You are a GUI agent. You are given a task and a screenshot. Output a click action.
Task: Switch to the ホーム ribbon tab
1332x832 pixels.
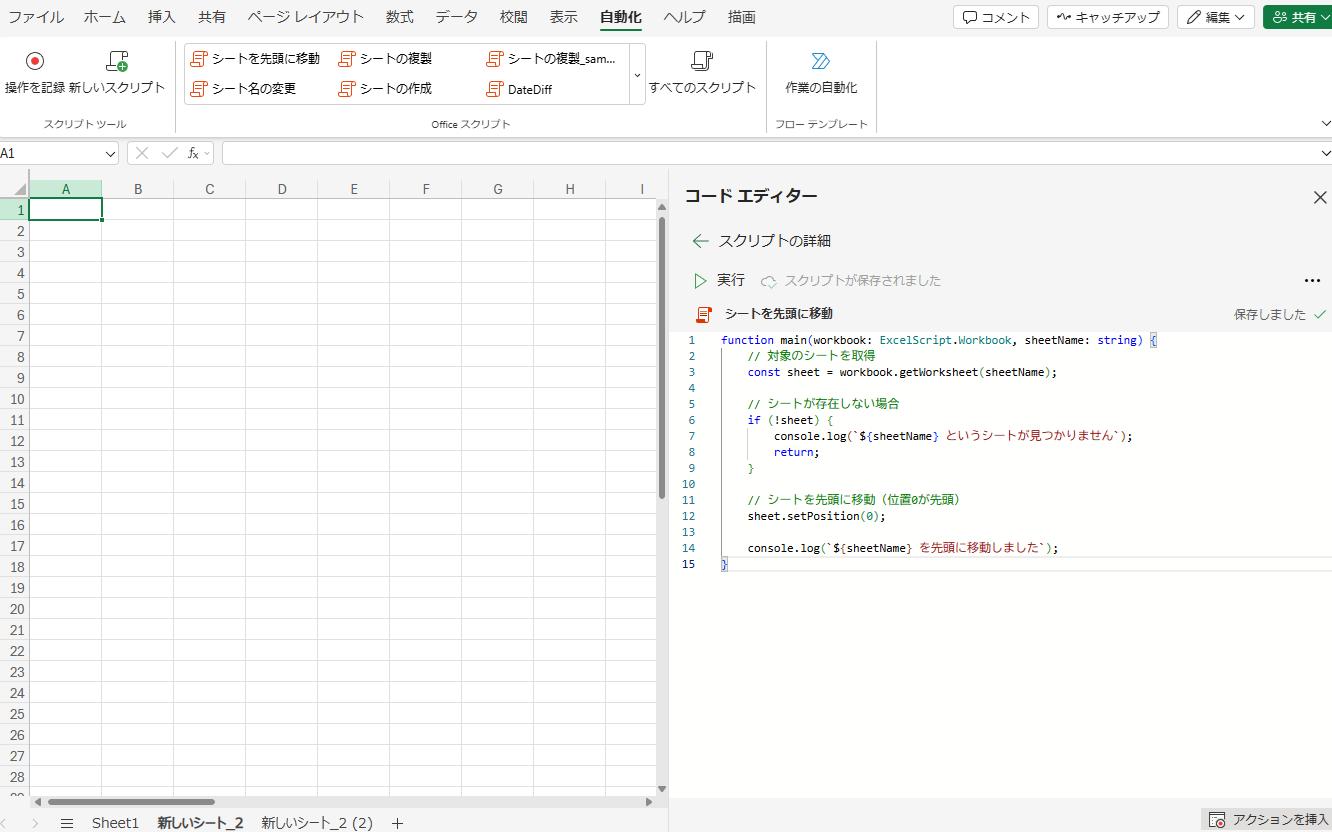(x=104, y=16)
